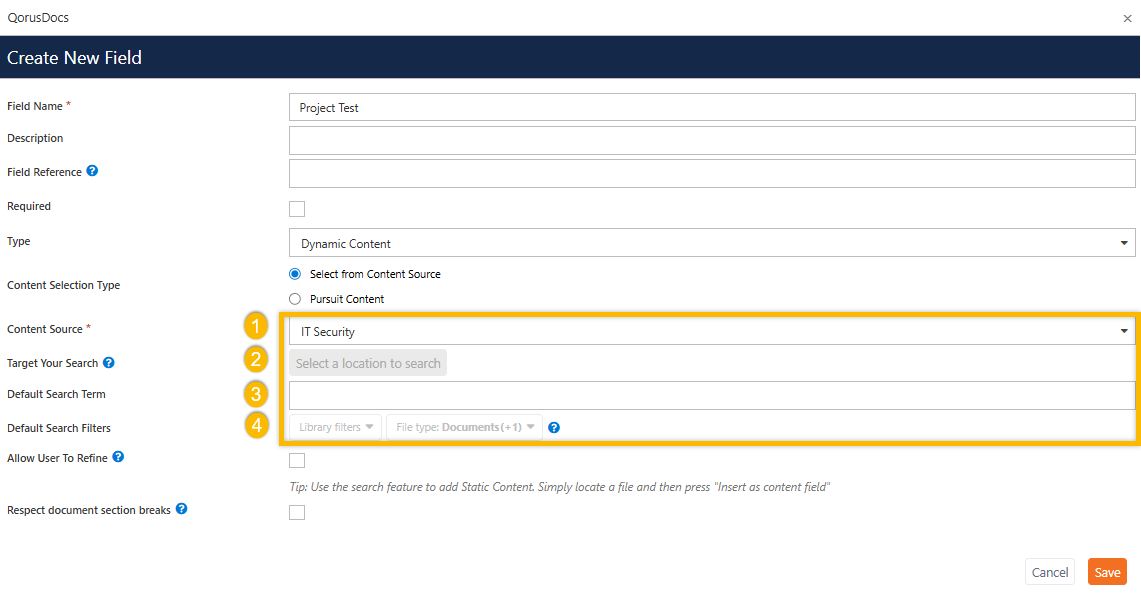Close the QorusDocs dialog window
1141x601 pixels.
click(x=1127, y=18)
